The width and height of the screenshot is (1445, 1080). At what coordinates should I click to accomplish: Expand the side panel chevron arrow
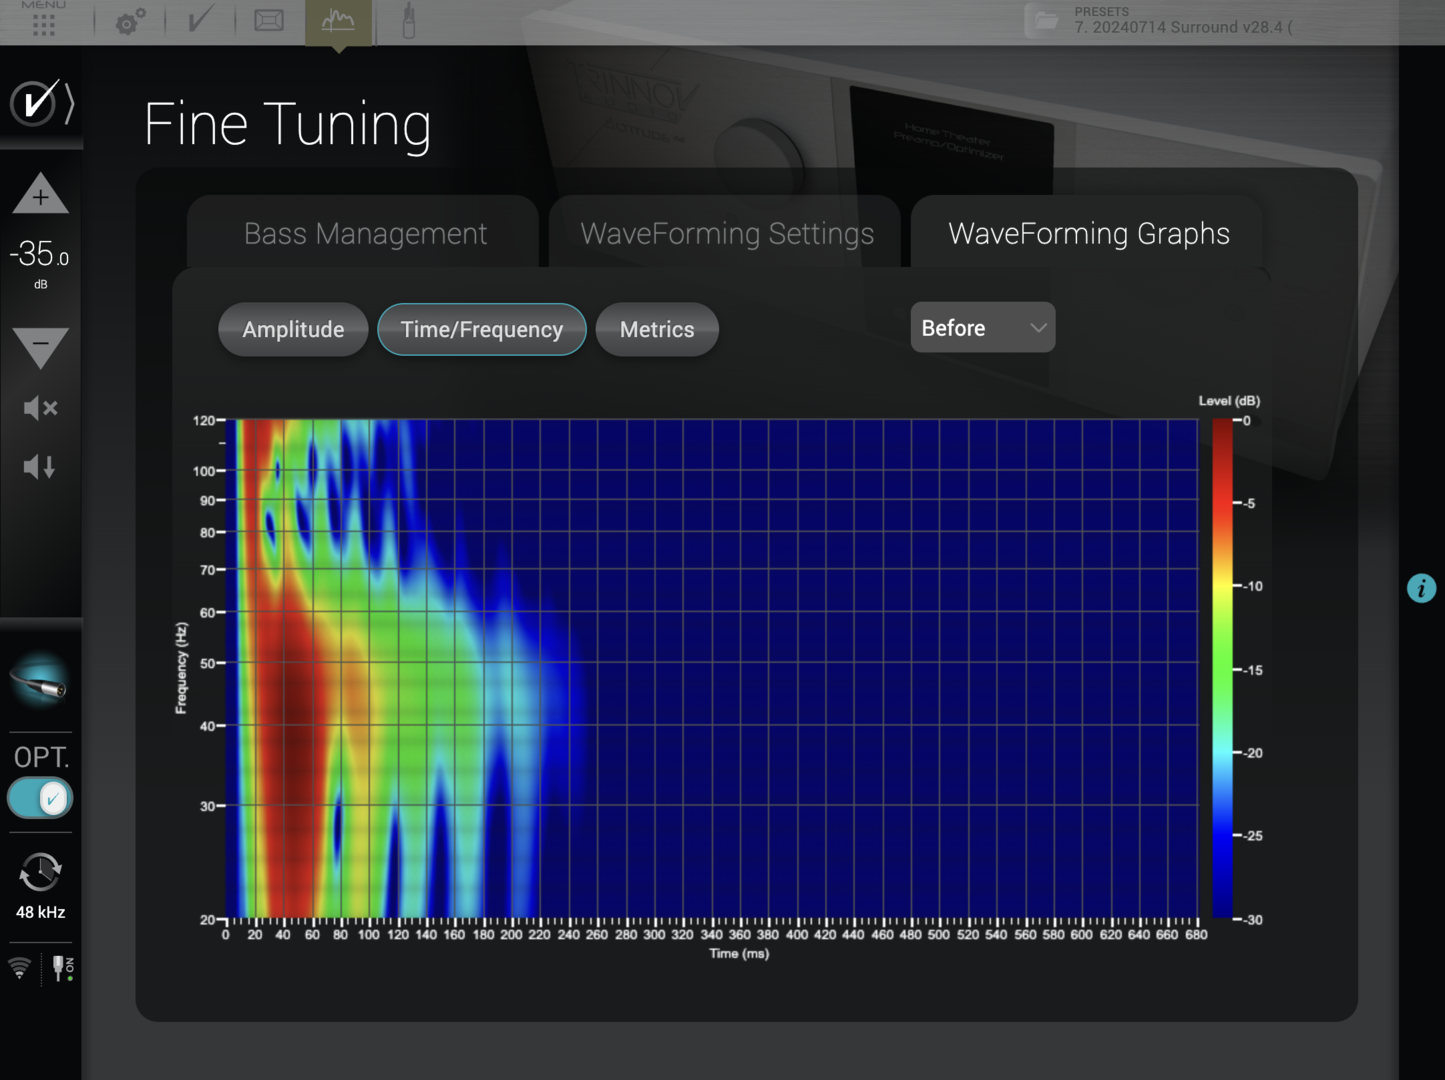tap(69, 103)
